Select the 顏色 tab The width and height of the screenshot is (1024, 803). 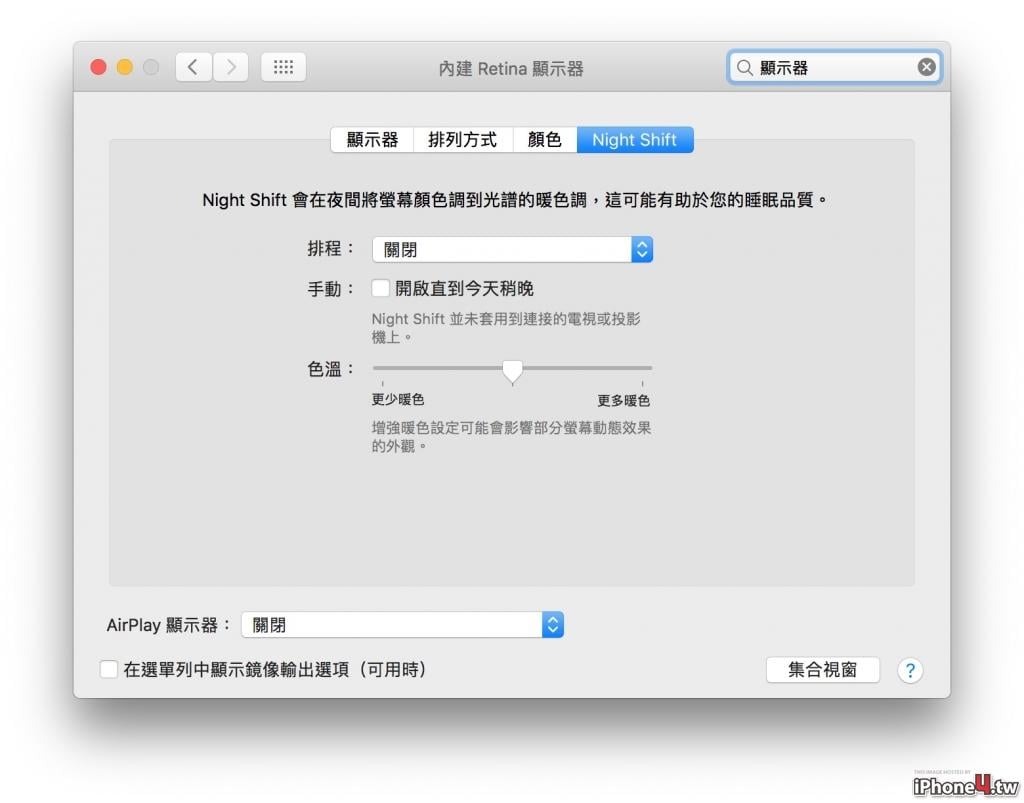[545, 140]
